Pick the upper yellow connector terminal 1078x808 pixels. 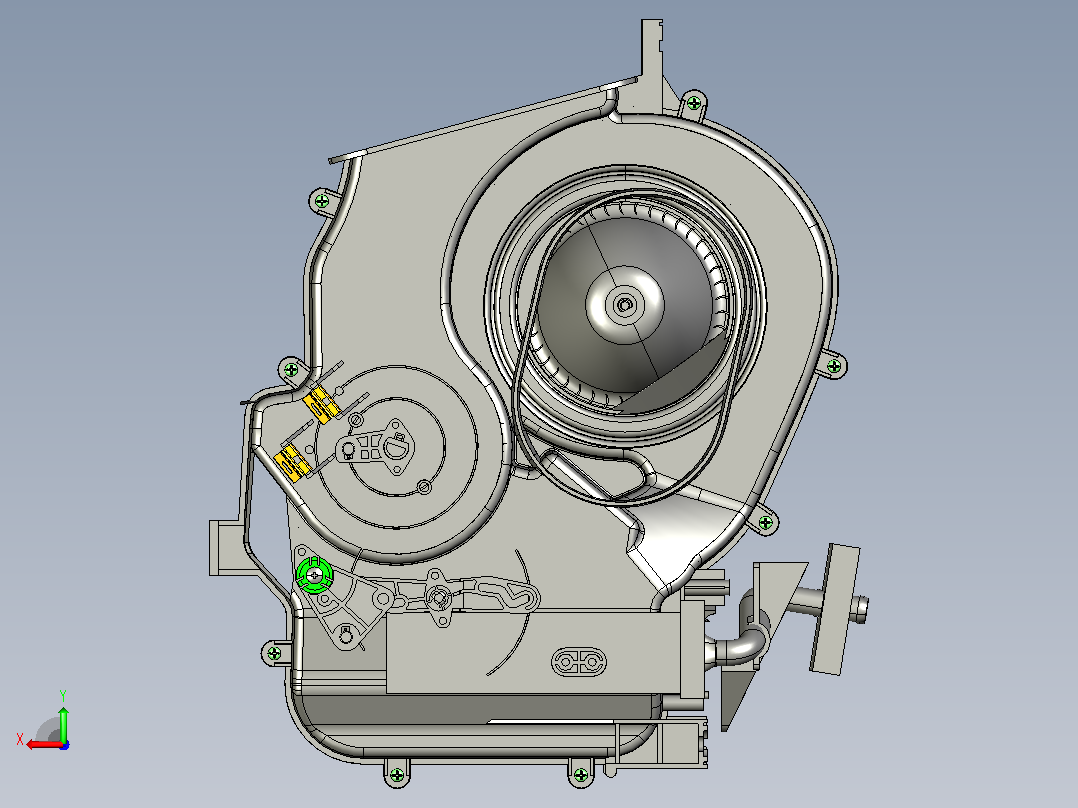click(321, 403)
